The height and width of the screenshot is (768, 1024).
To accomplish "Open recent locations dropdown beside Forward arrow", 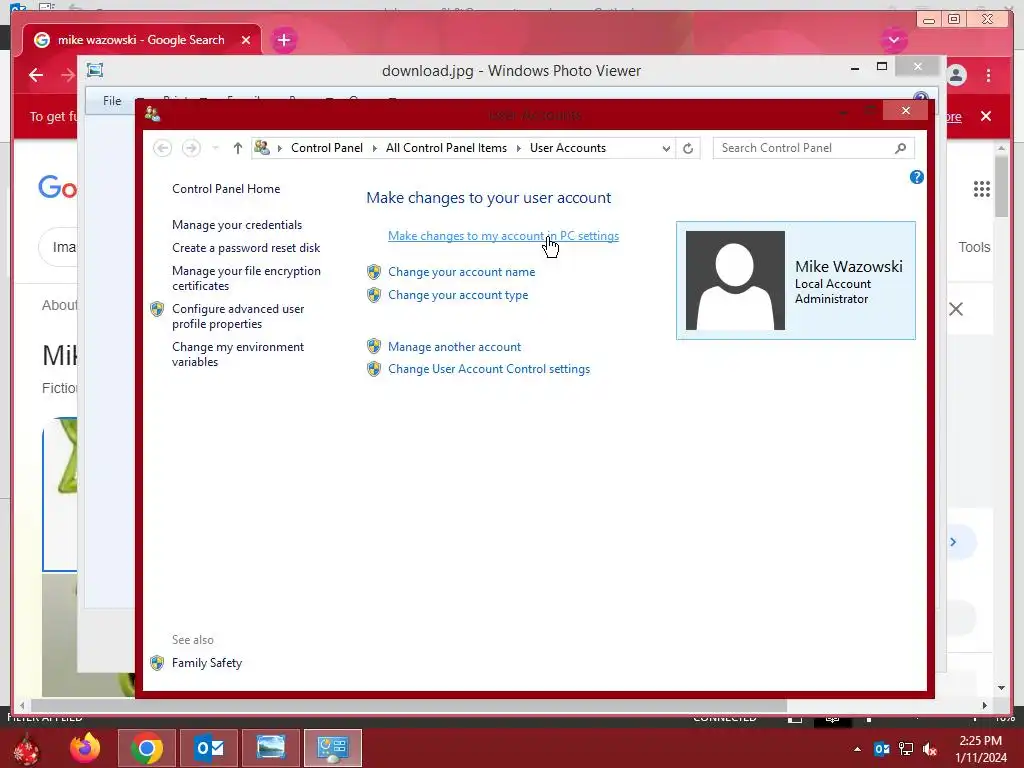I will click(216, 148).
